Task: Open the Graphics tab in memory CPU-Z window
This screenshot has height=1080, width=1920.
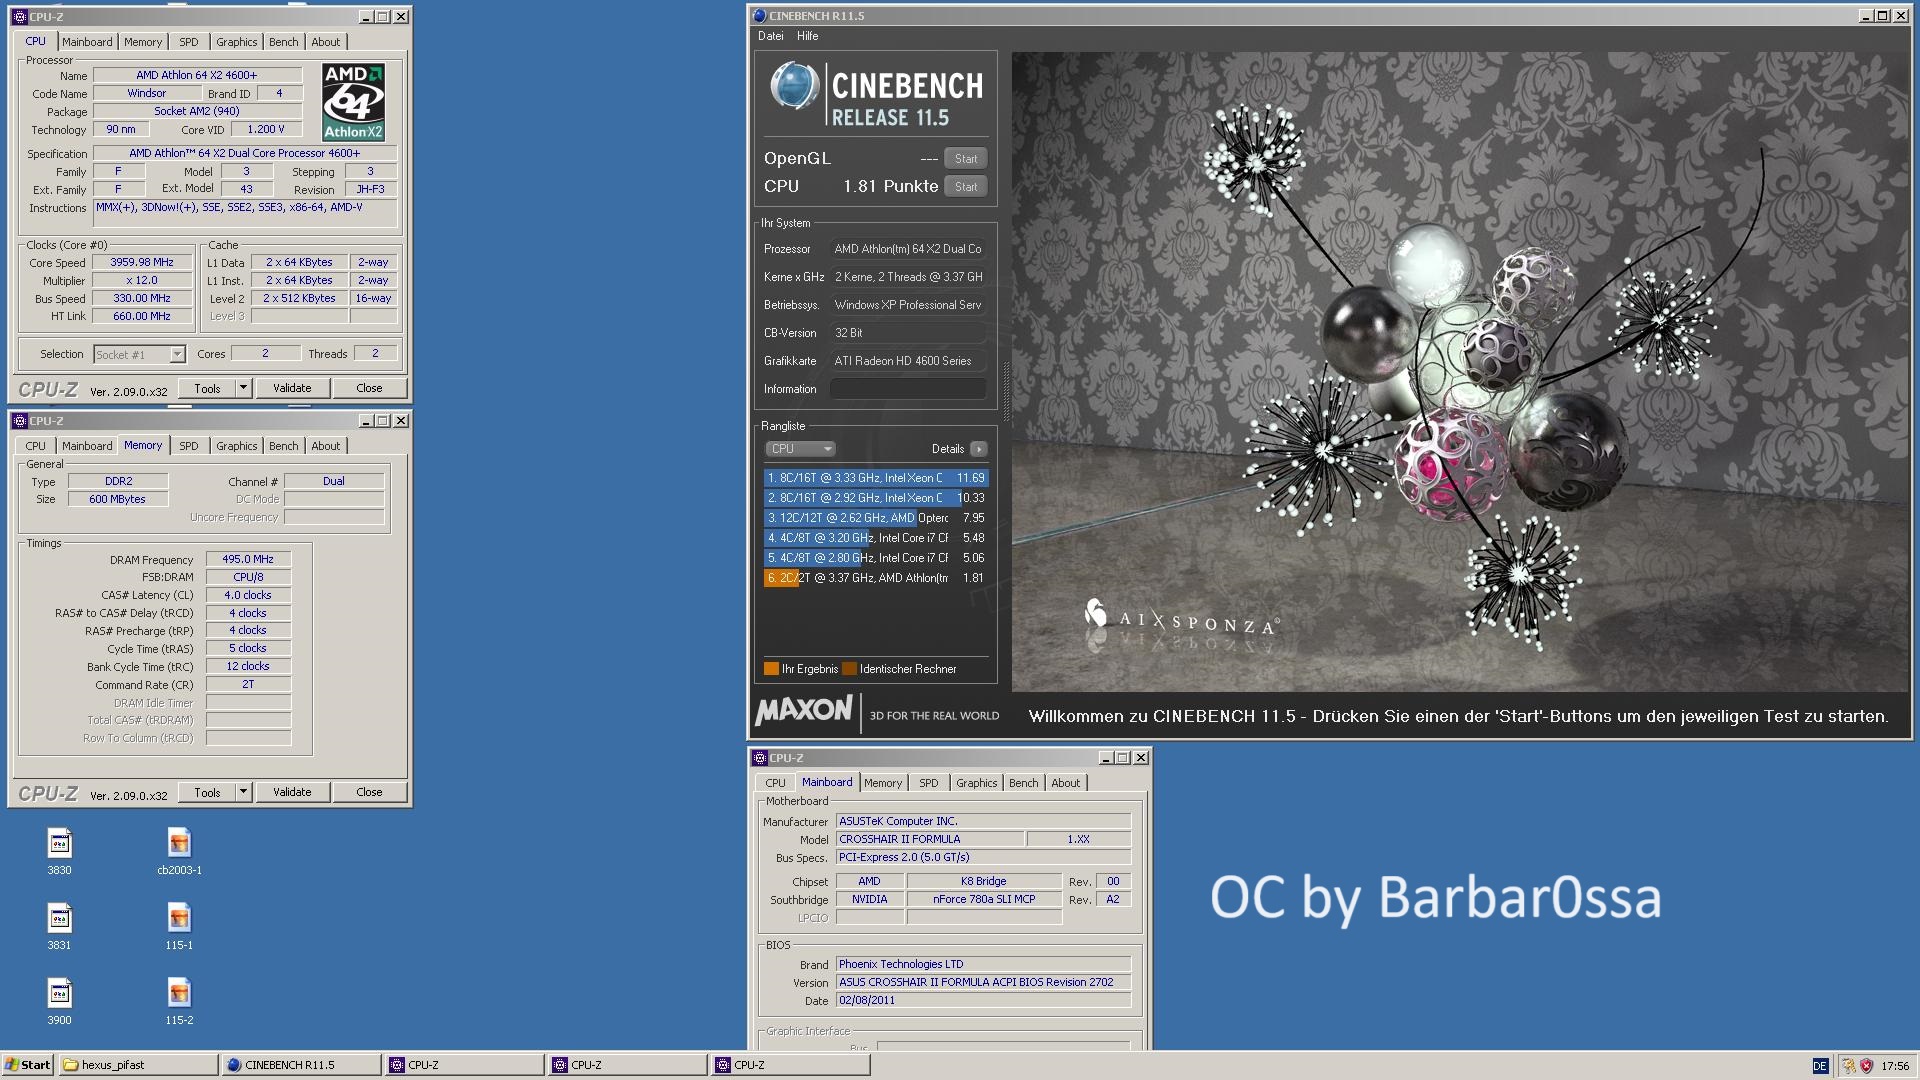Action: (x=237, y=446)
